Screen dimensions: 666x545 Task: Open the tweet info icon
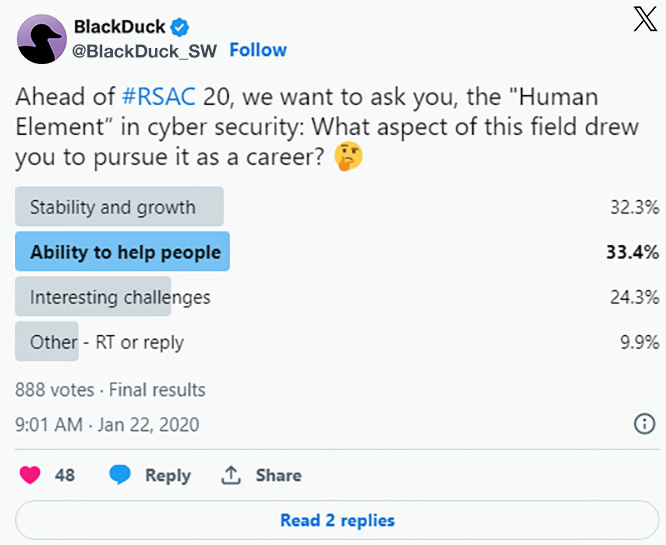(645, 425)
